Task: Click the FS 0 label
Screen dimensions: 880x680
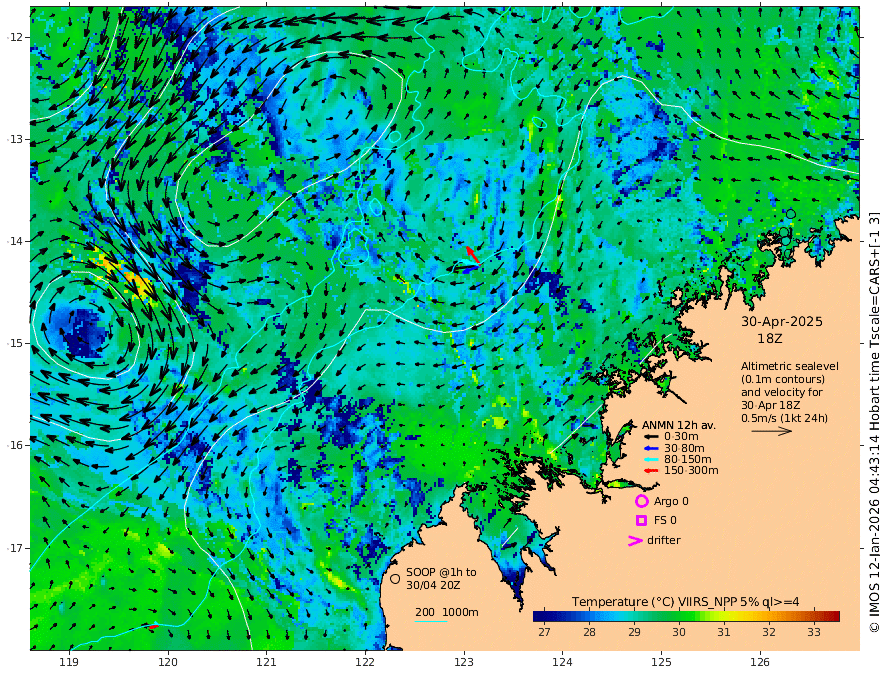Action: coord(665,521)
